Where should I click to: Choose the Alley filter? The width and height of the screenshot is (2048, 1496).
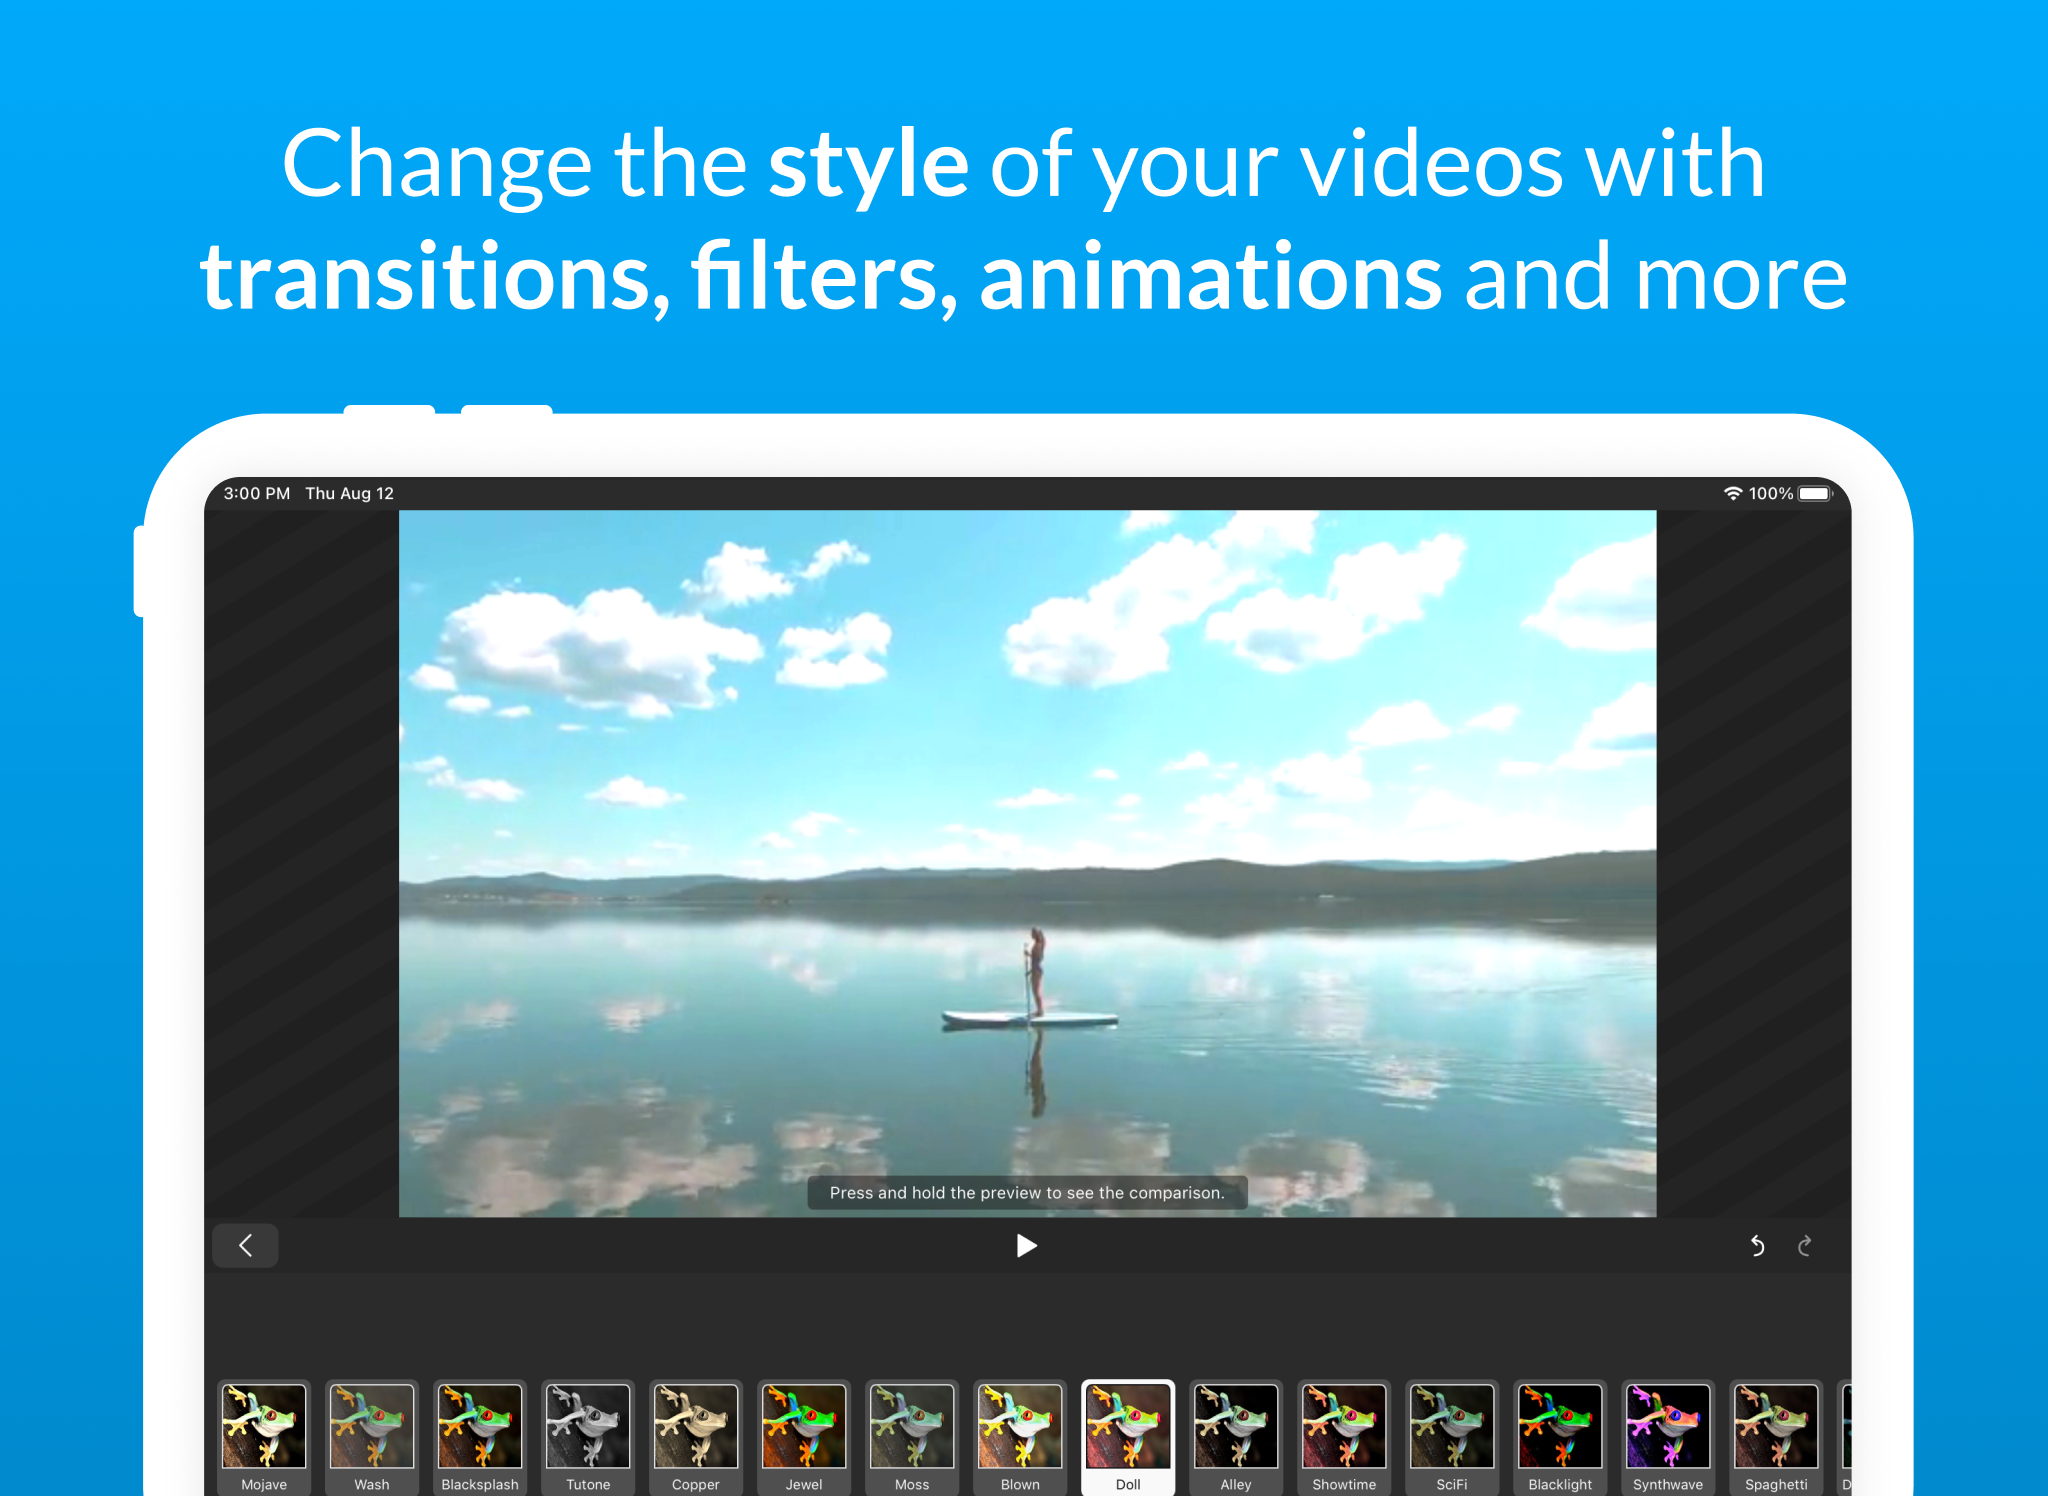[1236, 1428]
